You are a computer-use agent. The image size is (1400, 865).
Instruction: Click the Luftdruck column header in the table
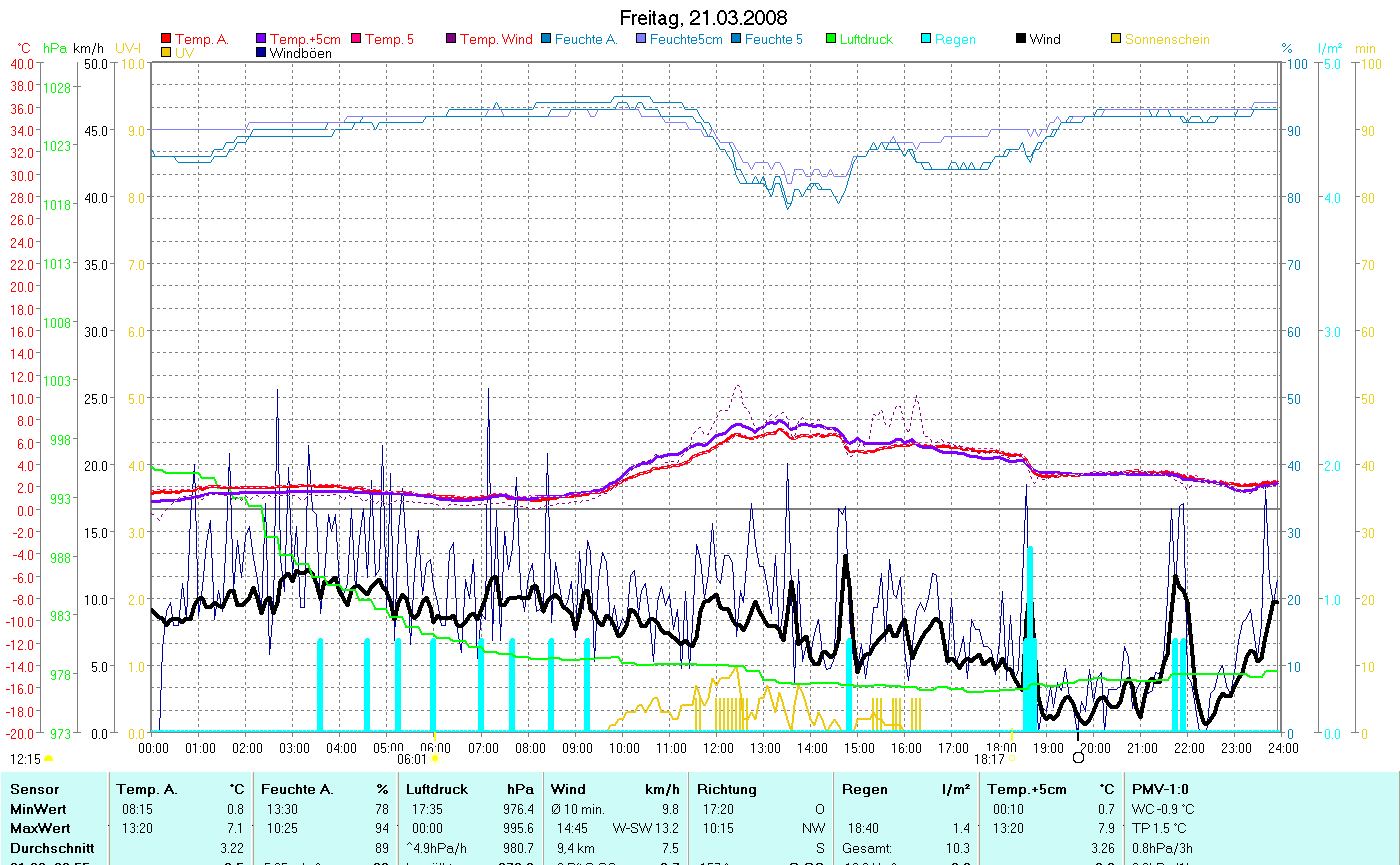(x=437, y=789)
